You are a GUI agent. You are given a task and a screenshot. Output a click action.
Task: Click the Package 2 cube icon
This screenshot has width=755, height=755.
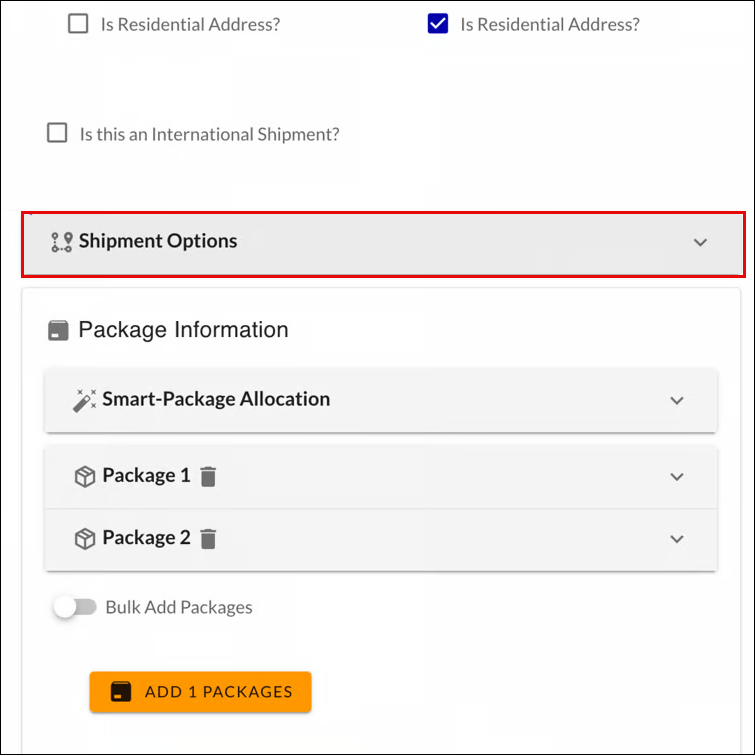85,539
